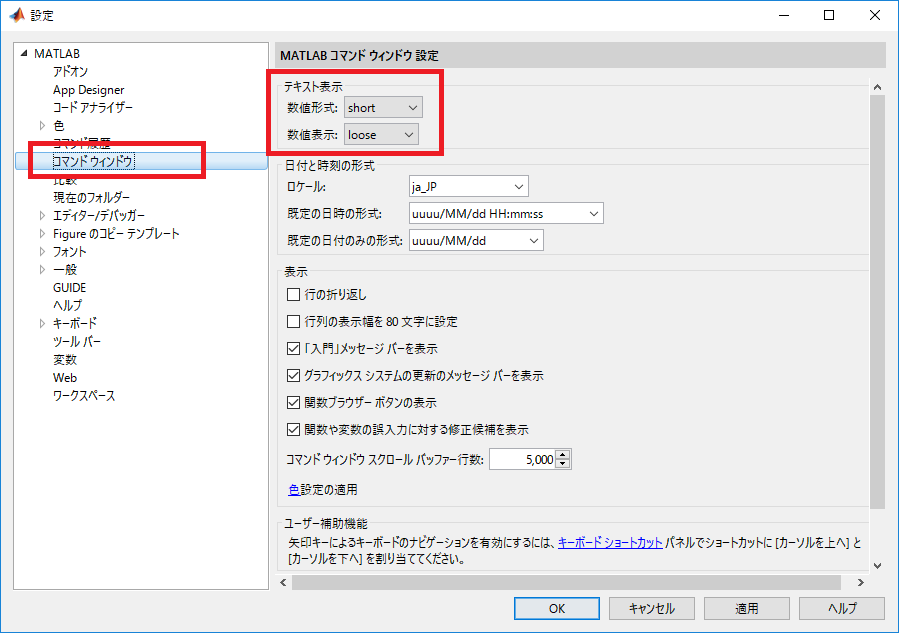
Task: Select エディター/デバッガー label in the tree
Action: (99, 216)
